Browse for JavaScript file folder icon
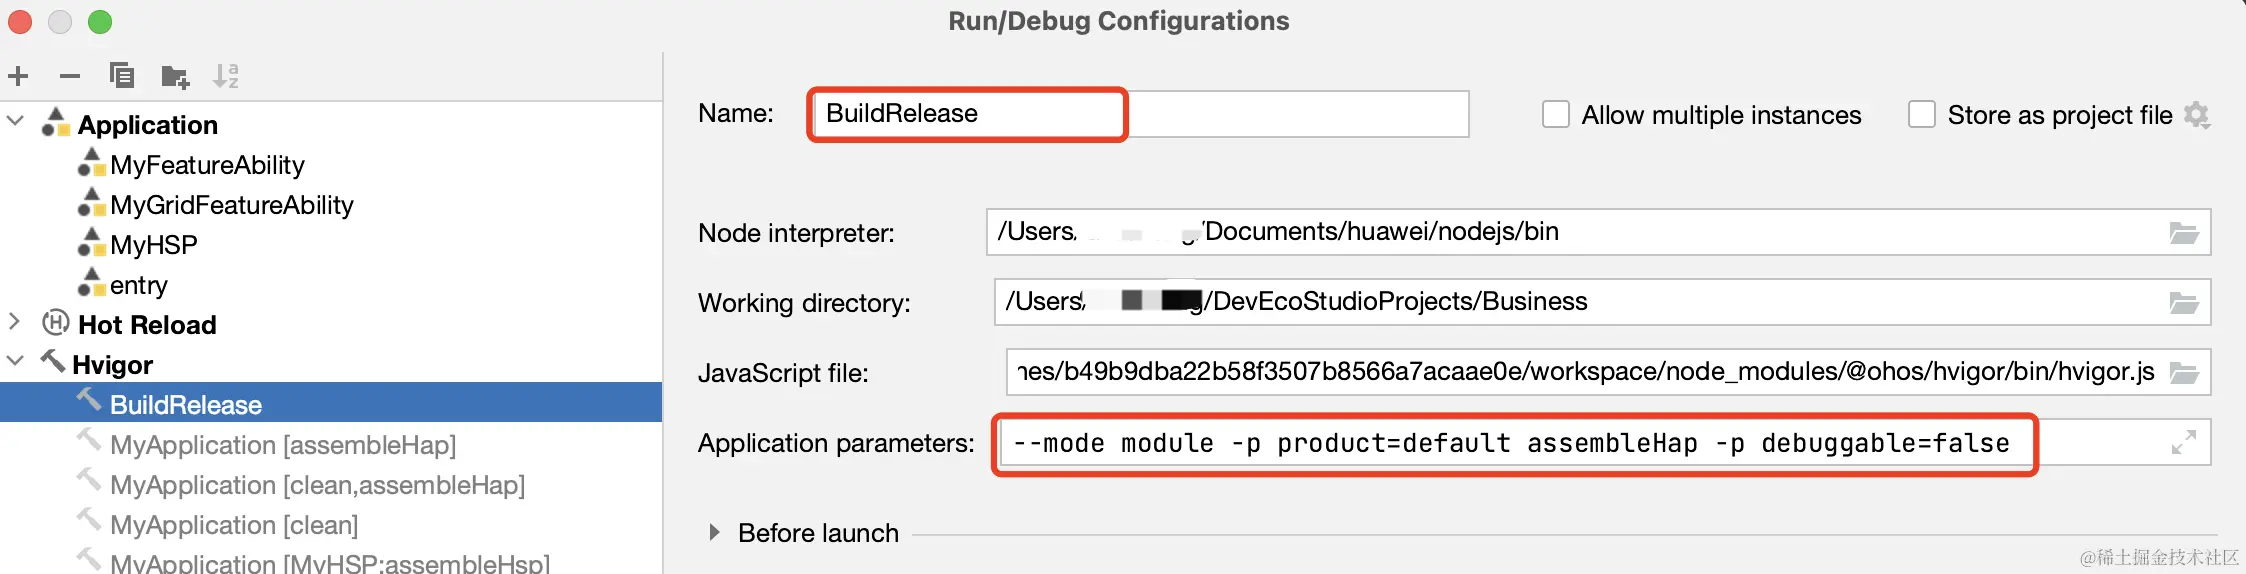The width and height of the screenshot is (2246, 574). [2183, 373]
